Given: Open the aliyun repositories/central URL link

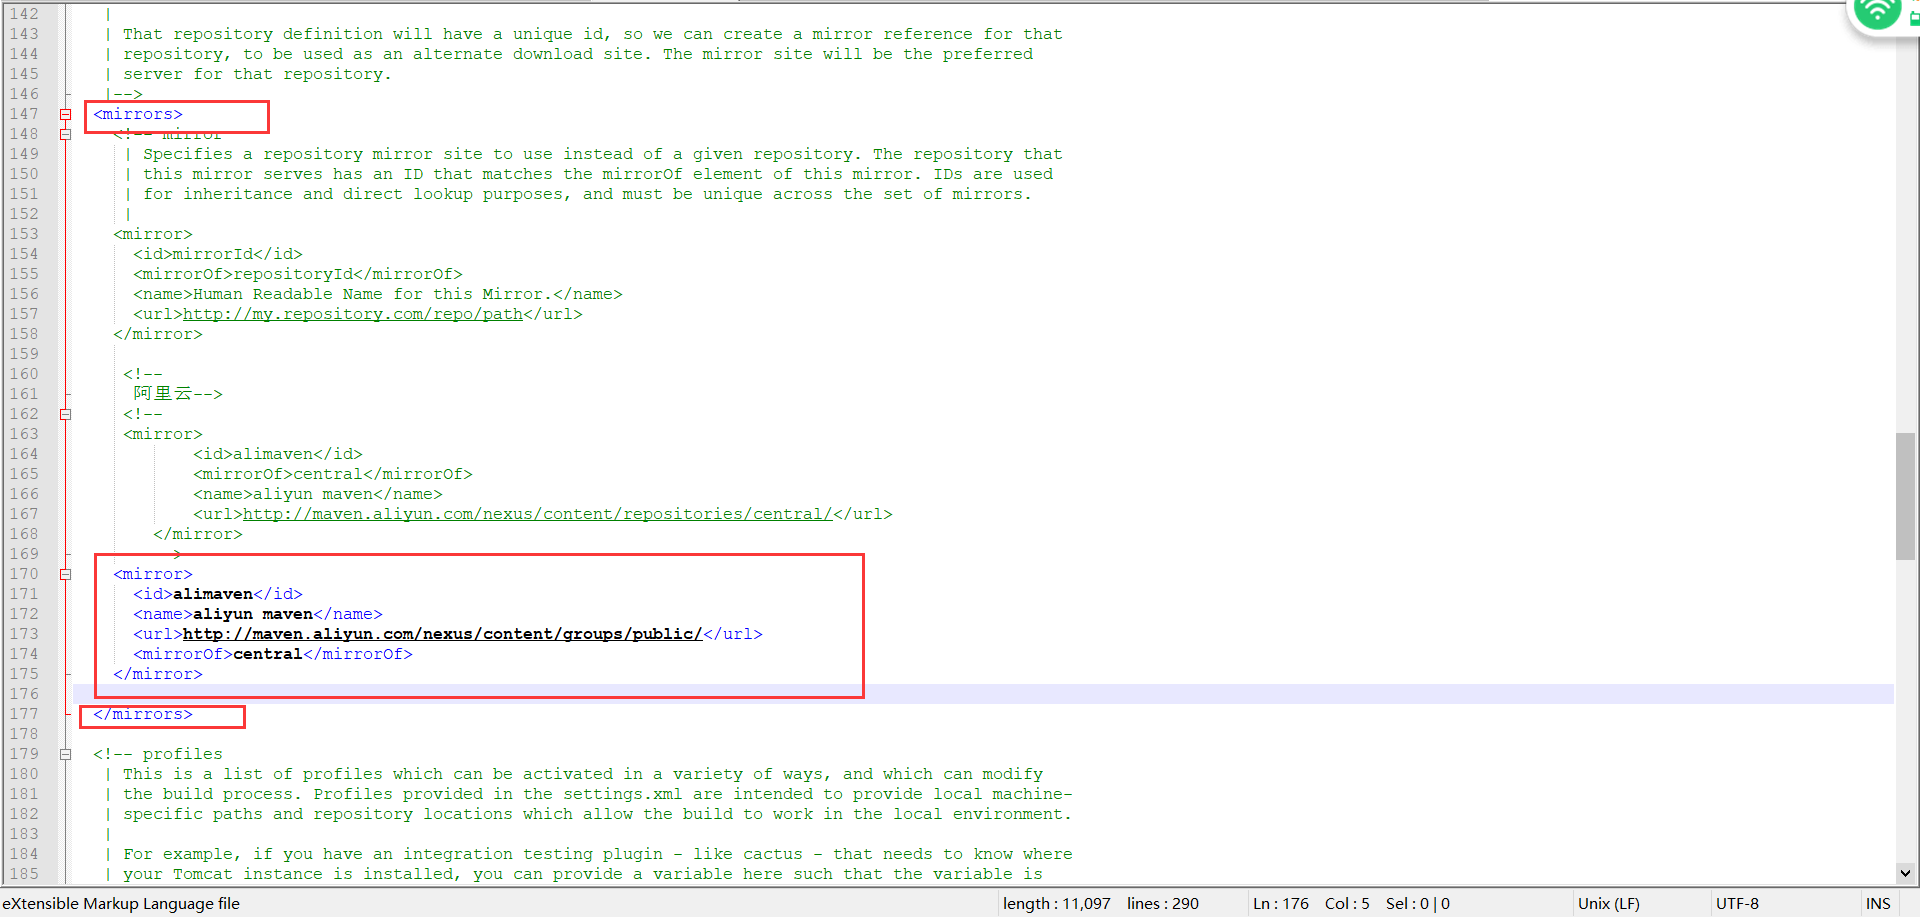Looking at the screenshot, I should 538,514.
